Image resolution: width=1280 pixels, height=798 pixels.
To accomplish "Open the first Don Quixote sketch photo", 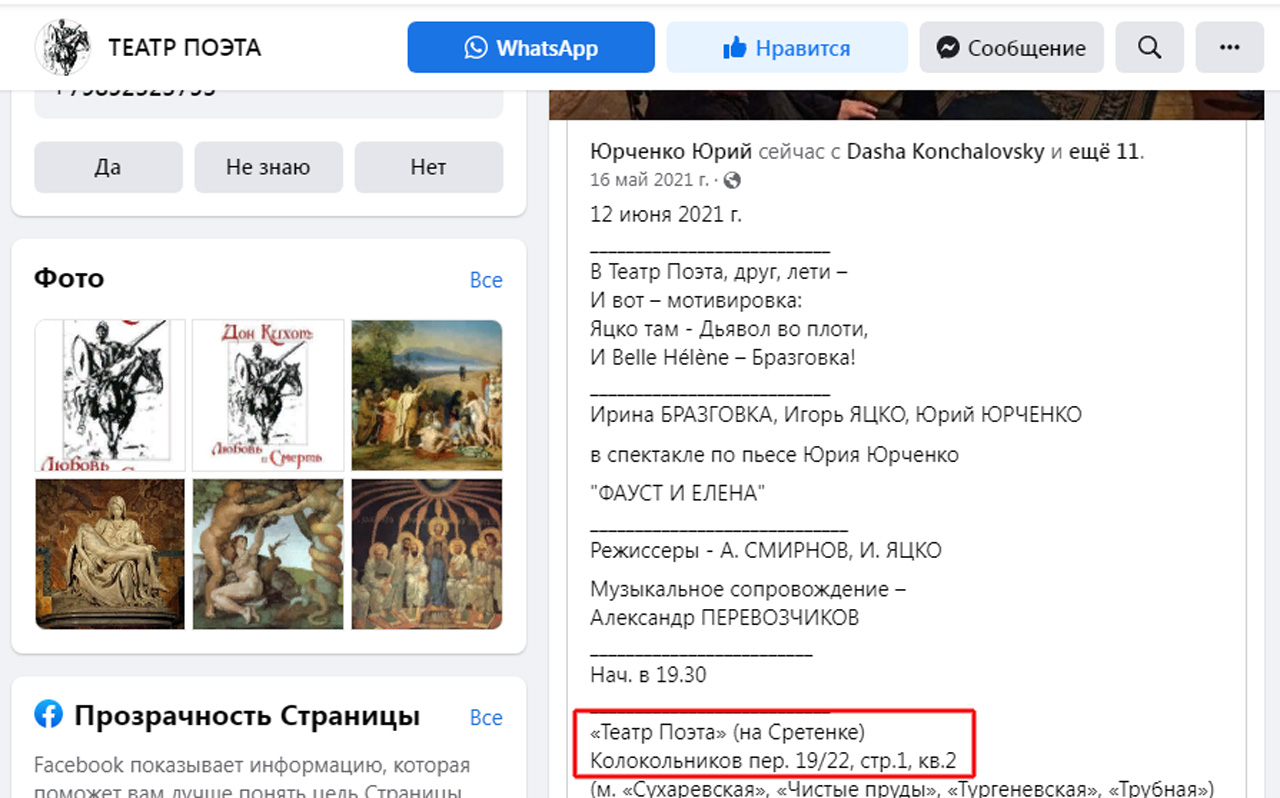I will [x=110, y=395].
